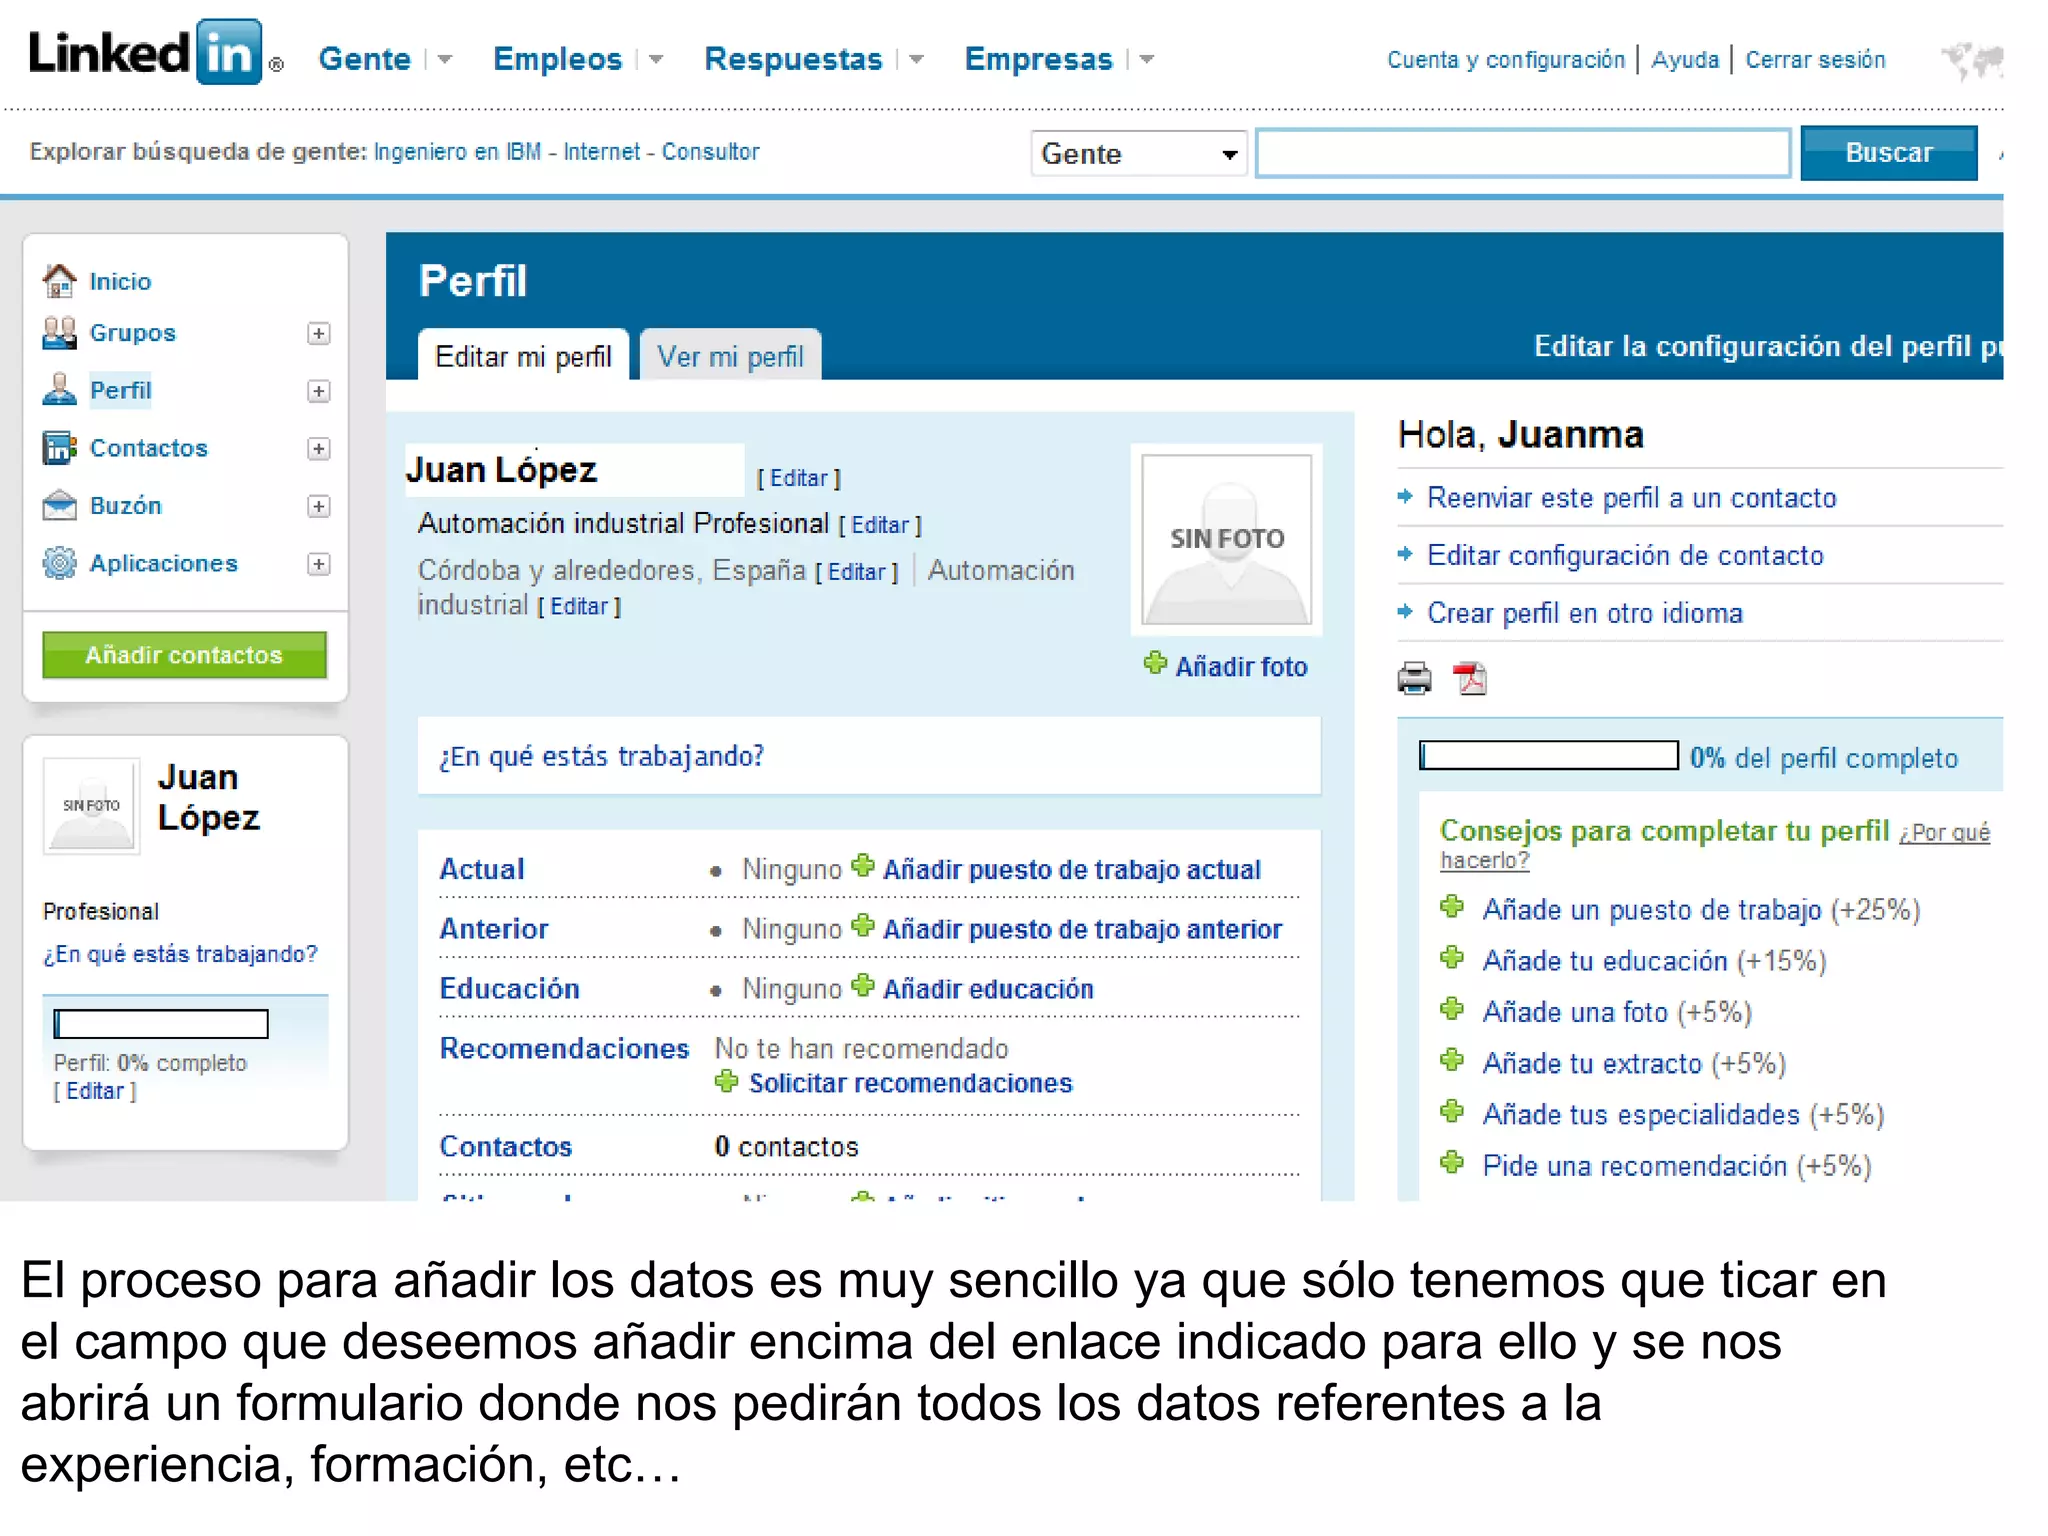Open the Gente menu dropdown arrow
The width and height of the screenshot is (2048, 1536).
tap(445, 60)
